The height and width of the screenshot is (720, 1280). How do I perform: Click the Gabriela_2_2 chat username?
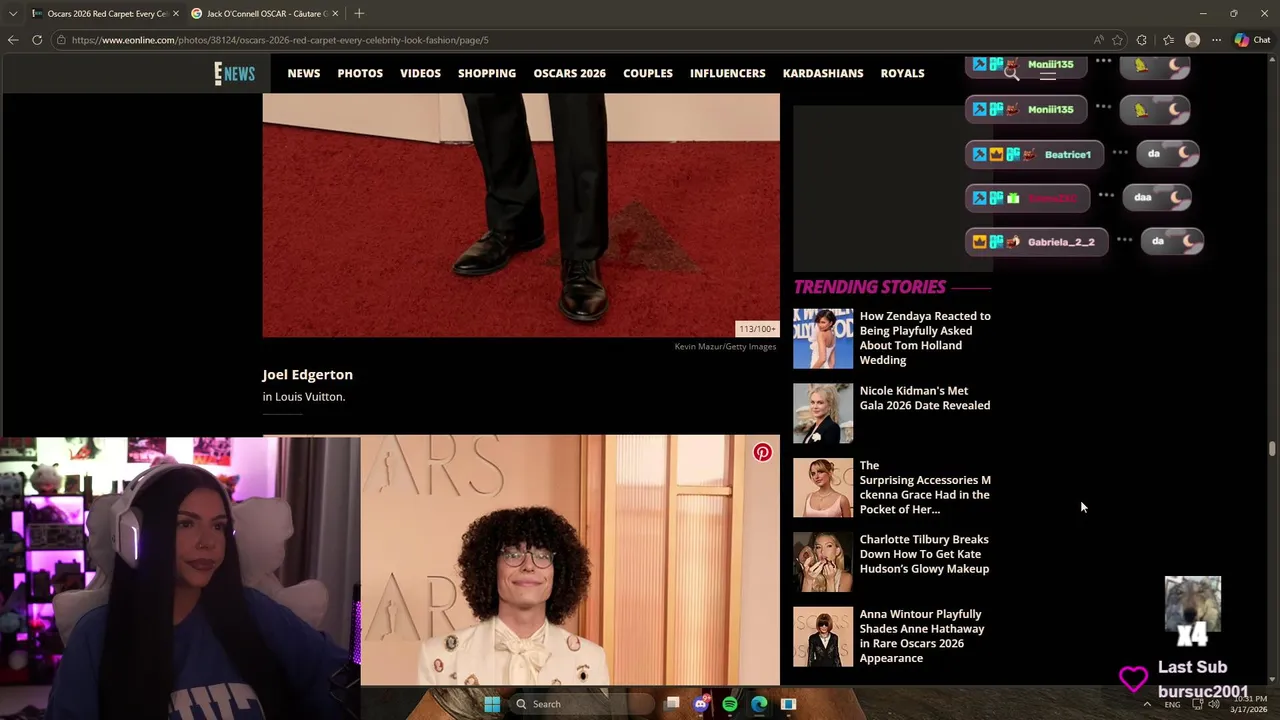[x=1061, y=242]
